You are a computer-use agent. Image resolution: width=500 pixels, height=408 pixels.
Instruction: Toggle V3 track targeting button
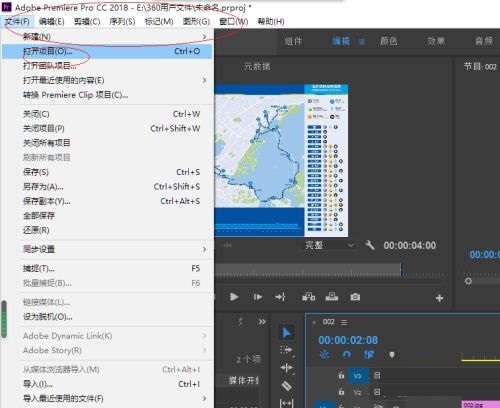pyautogui.click(x=358, y=376)
